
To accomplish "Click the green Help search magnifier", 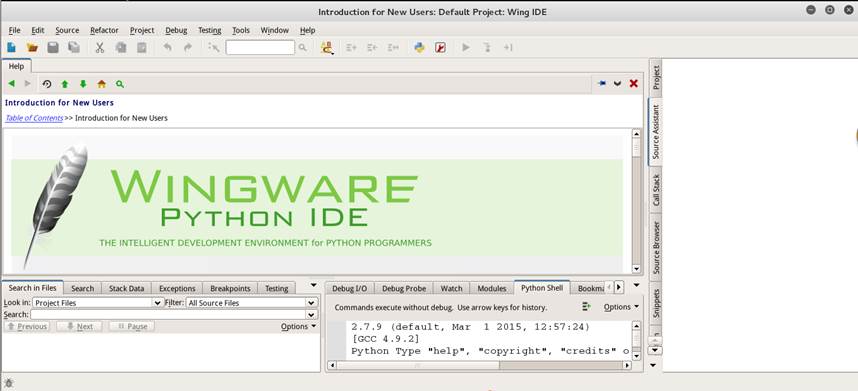I will click(120, 84).
